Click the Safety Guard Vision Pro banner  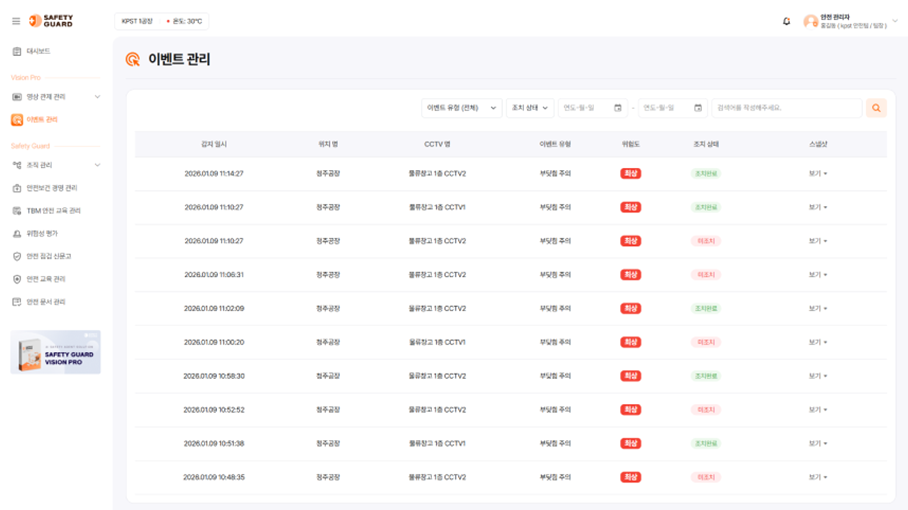tap(56, 352)
